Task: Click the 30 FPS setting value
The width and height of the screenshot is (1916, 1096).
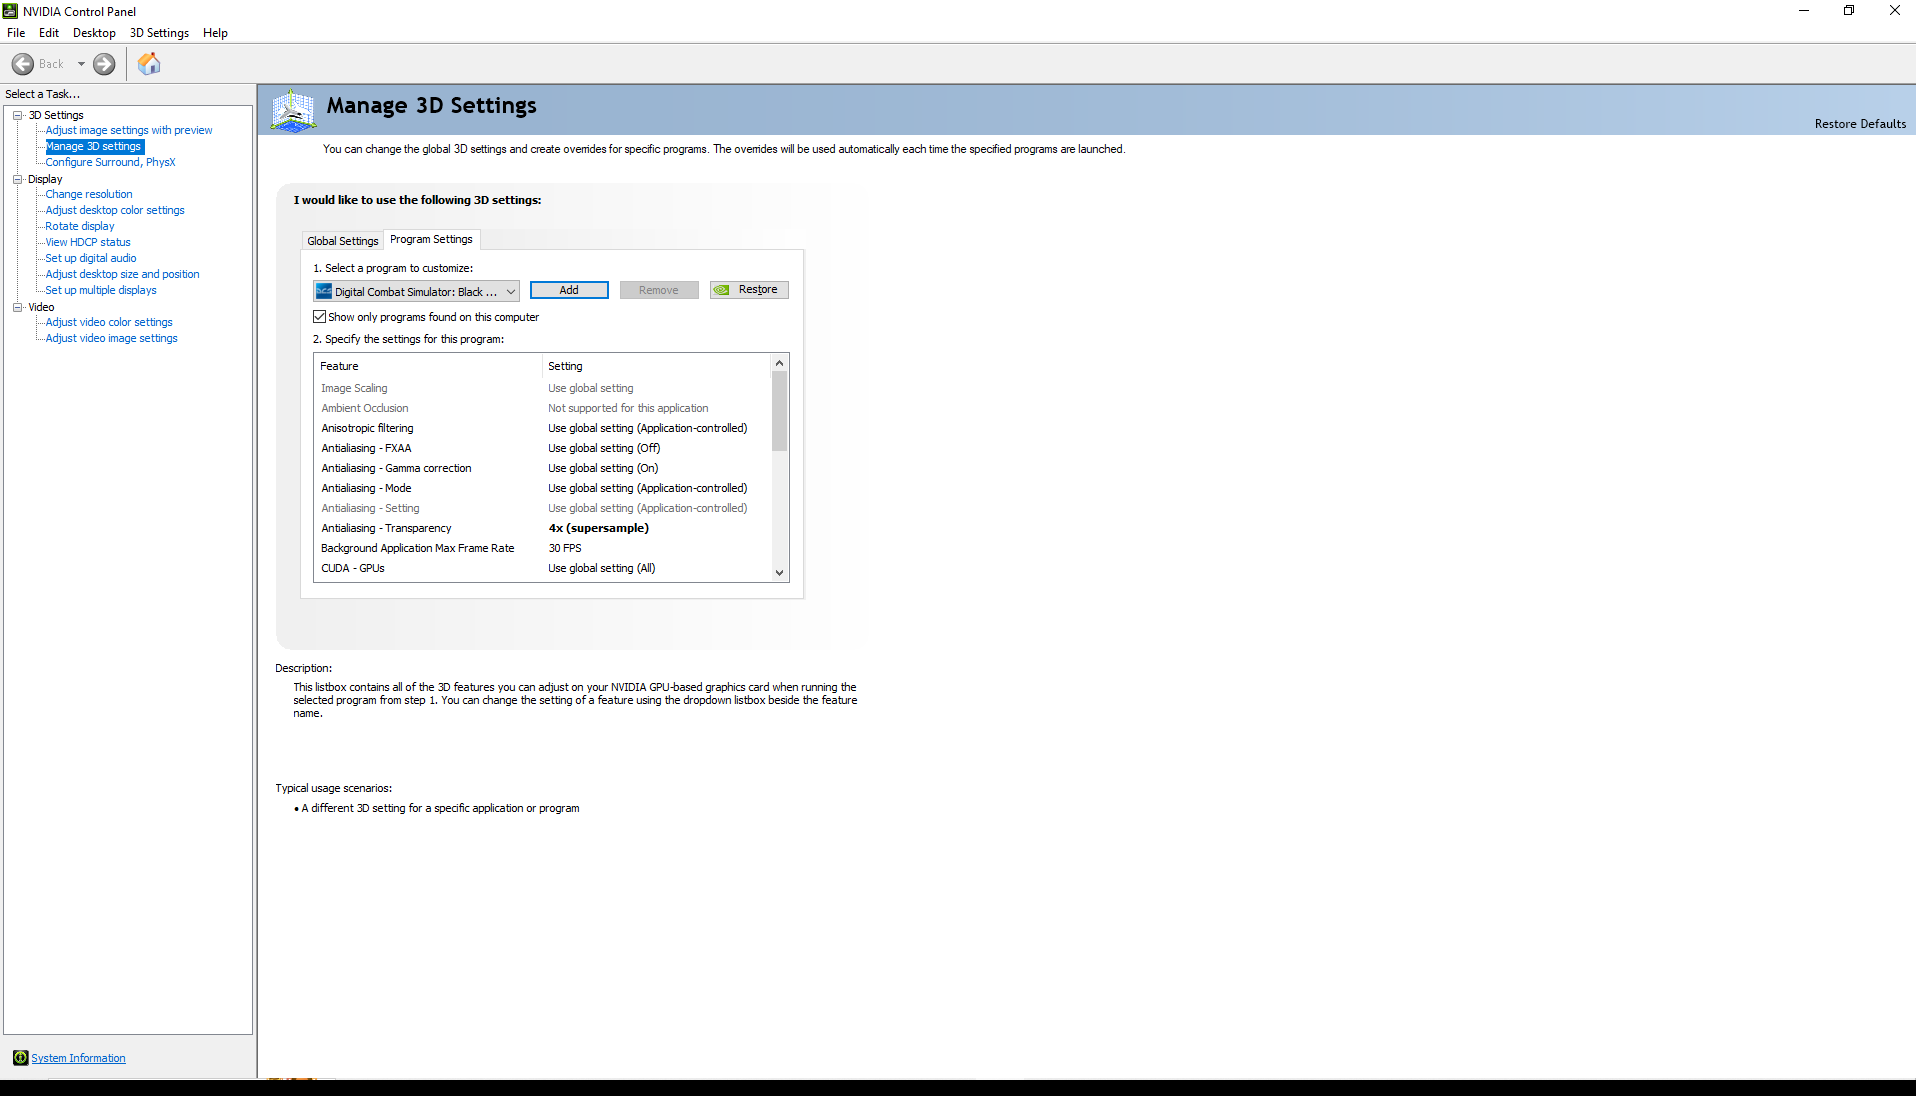Action: [565, 548]
